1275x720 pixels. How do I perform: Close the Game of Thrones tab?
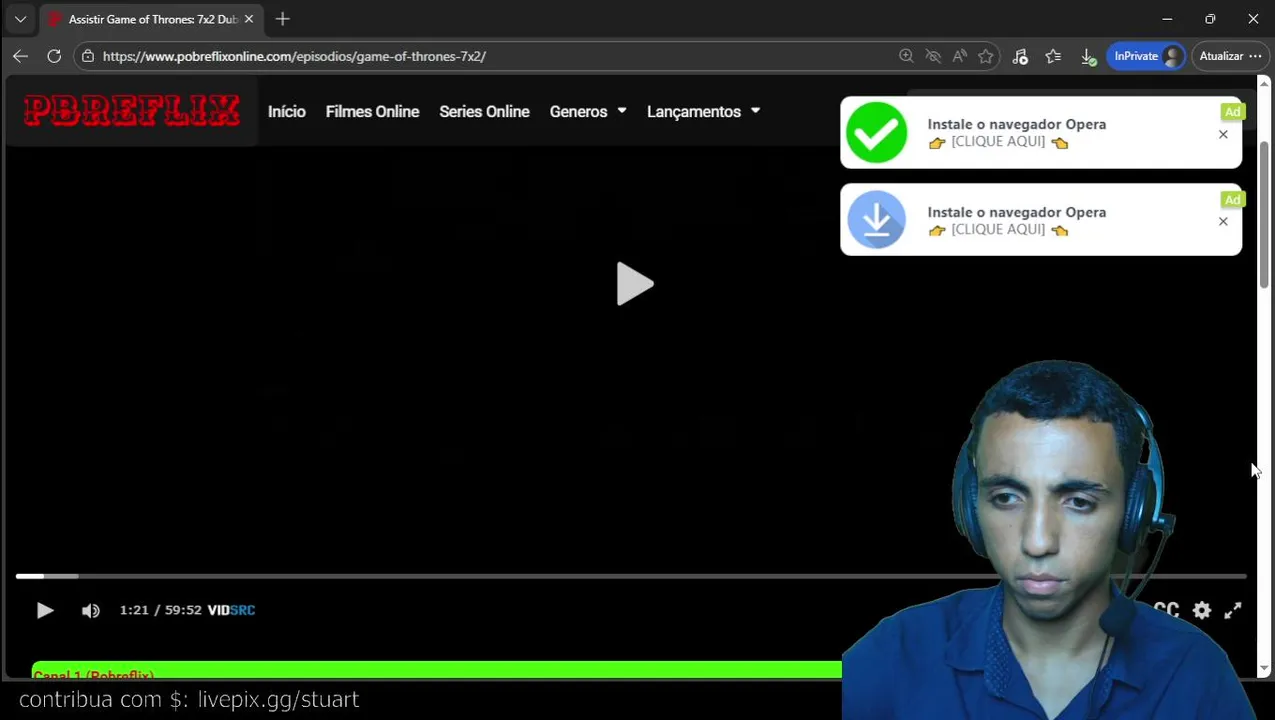pyautogui.click(x=249, y=19)
